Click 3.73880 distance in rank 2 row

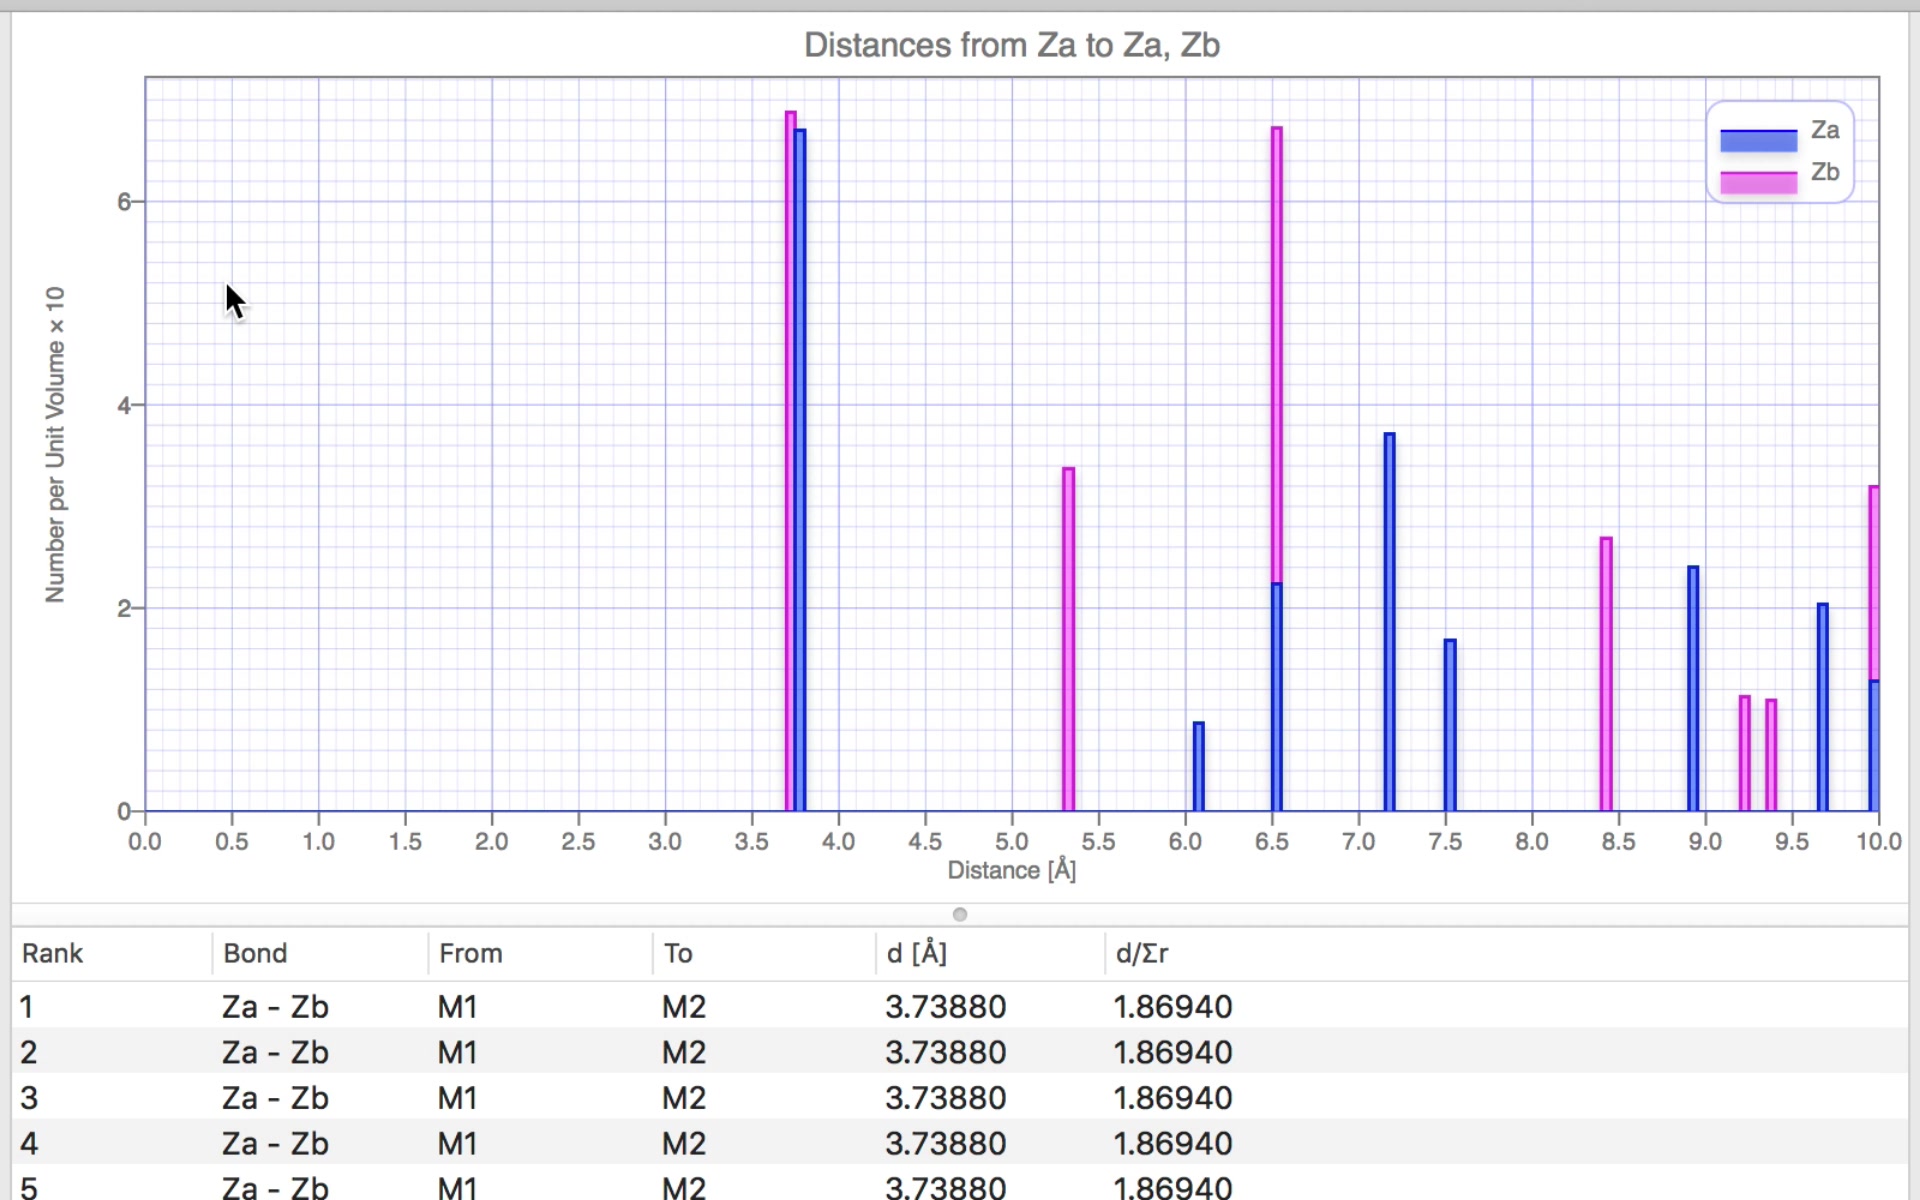(x=946, y=1052)
